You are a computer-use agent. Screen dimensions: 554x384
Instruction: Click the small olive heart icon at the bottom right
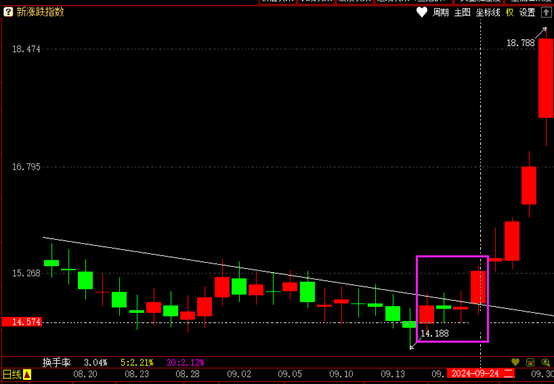click(x=515, y=362)
